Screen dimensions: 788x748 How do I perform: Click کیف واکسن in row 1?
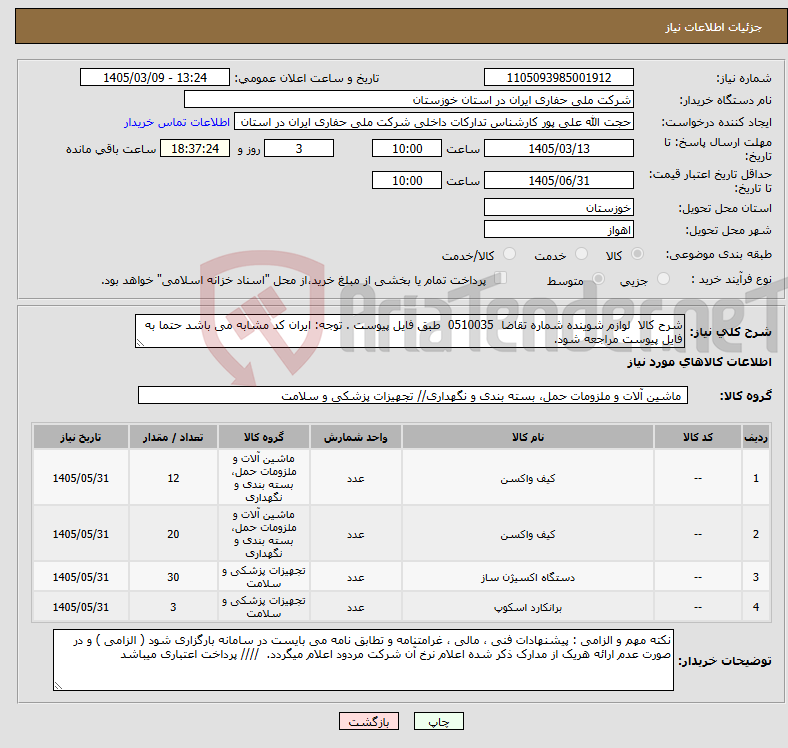528,478
